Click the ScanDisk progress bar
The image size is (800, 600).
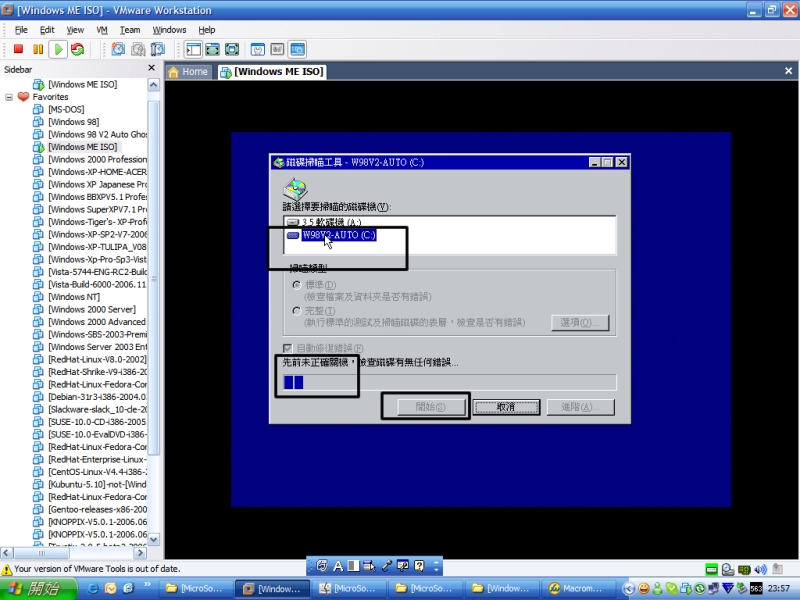pos(449,382)
